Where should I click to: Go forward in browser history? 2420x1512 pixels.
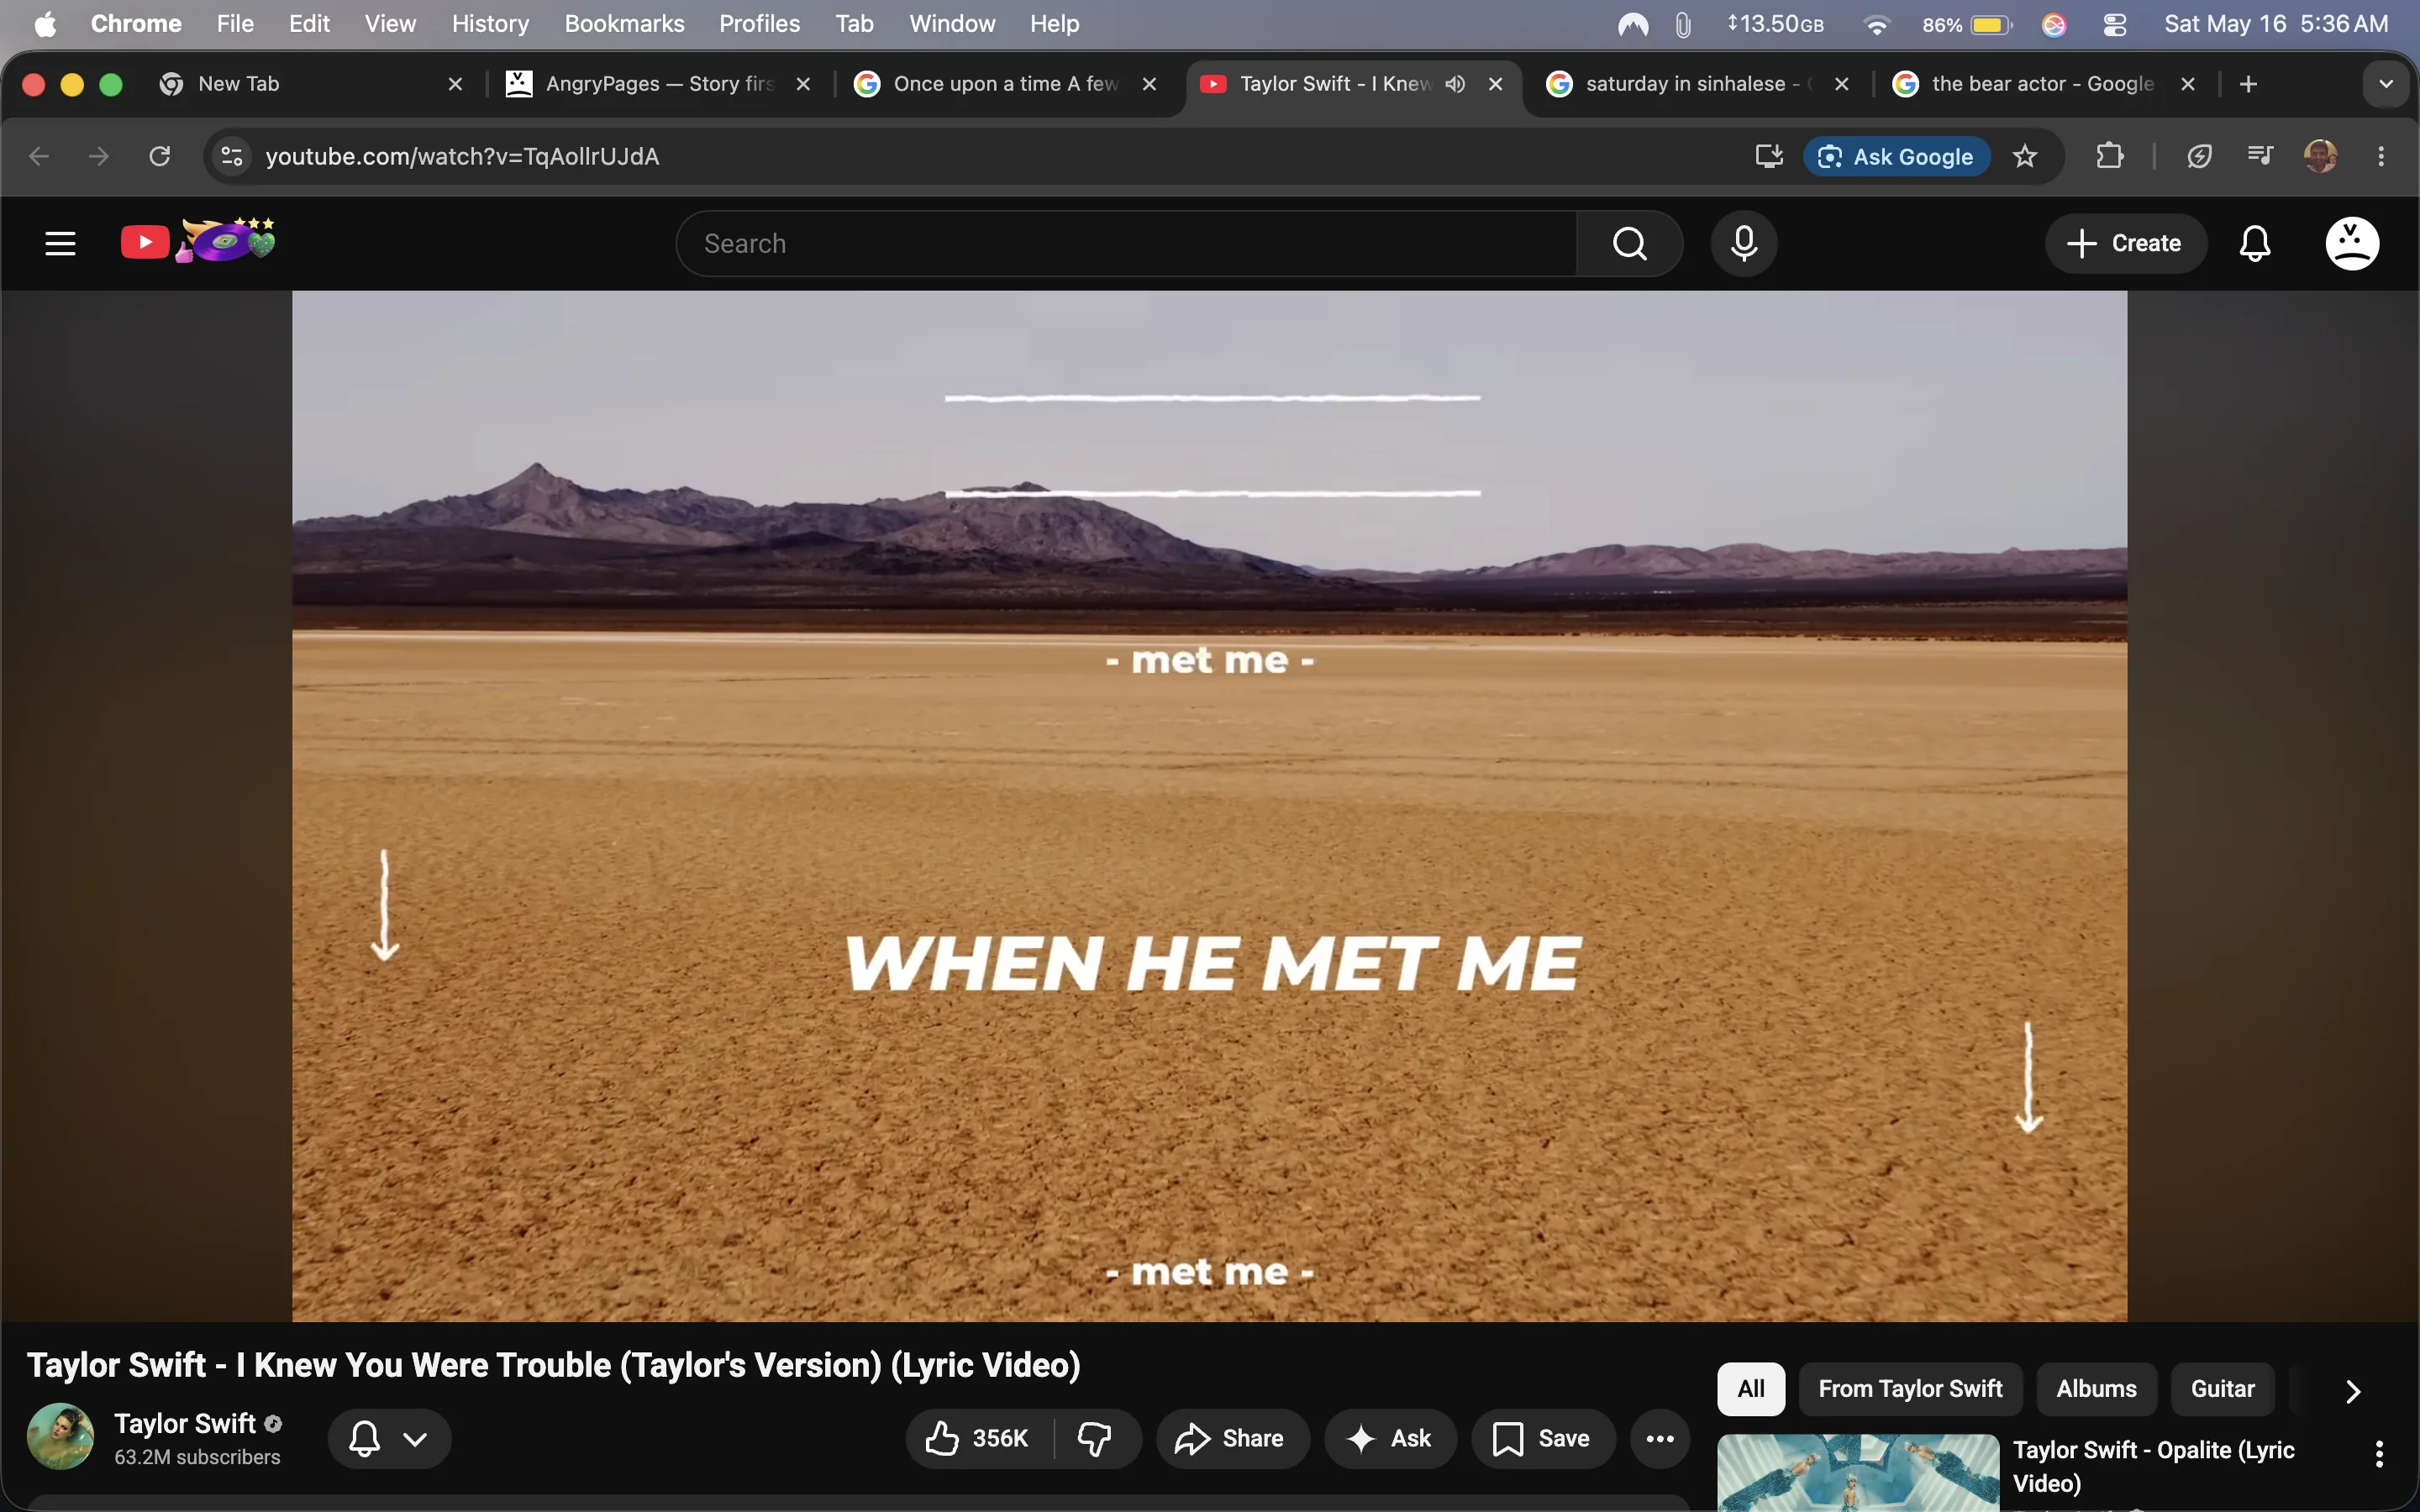[99, 156]
